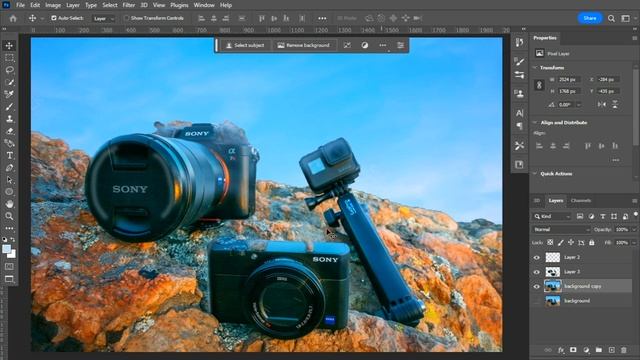
Task: Enable Show Transform Controls checkbox
Action: (x=127, y=18)
